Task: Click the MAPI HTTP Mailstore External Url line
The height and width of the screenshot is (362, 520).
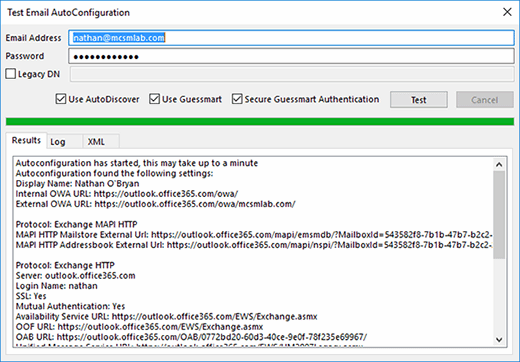Action: [x=254, y=235]
